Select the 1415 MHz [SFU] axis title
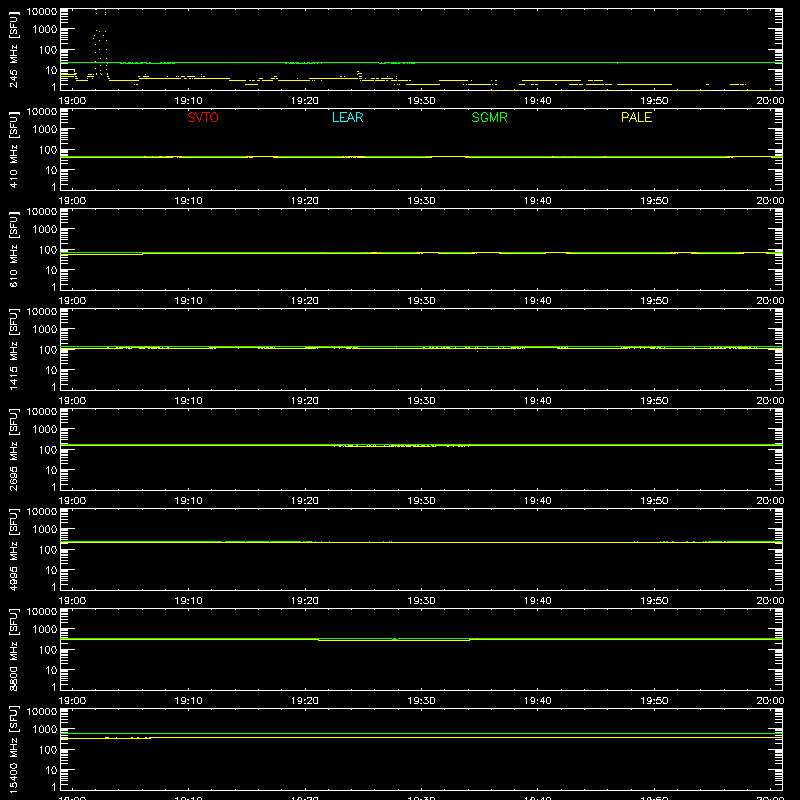 tap(13, 349)
